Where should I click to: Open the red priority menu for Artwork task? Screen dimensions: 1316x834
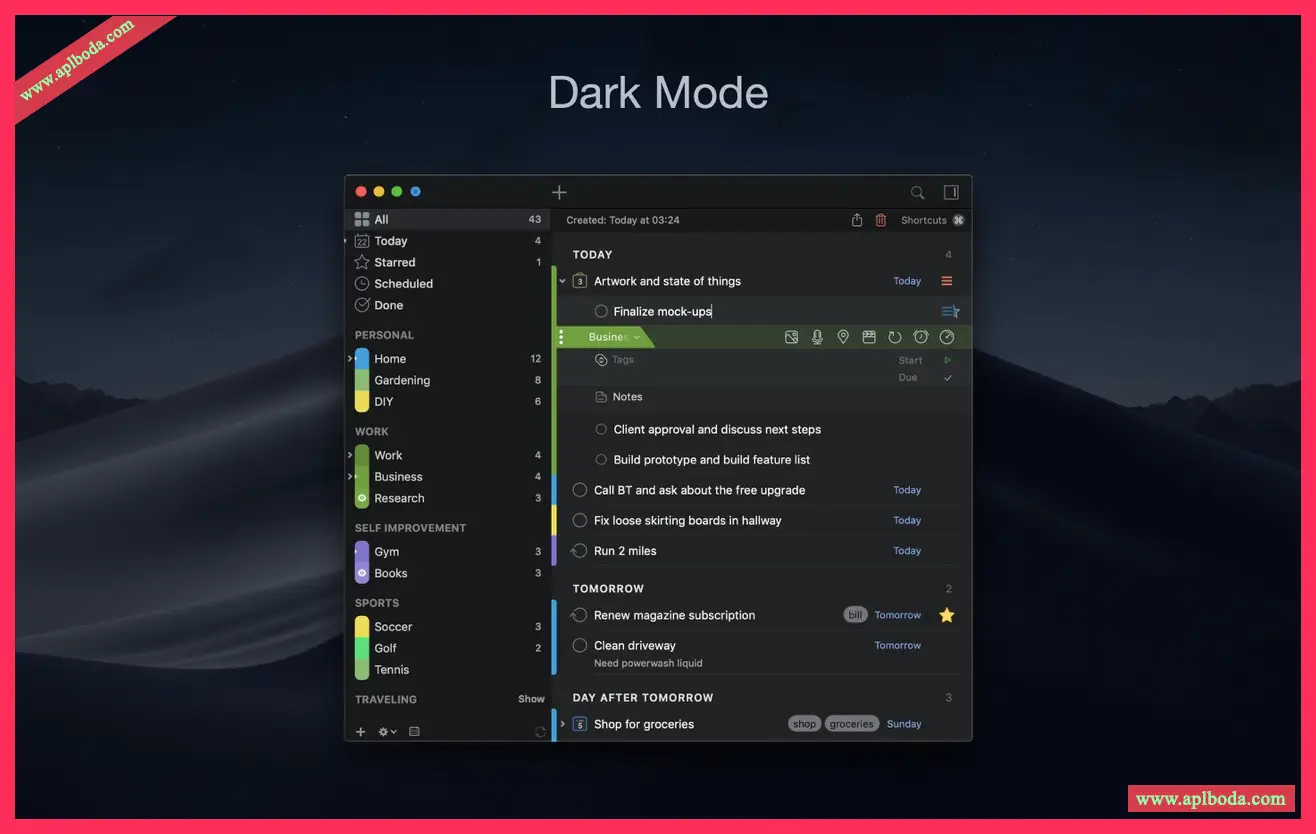coord(947,281)
